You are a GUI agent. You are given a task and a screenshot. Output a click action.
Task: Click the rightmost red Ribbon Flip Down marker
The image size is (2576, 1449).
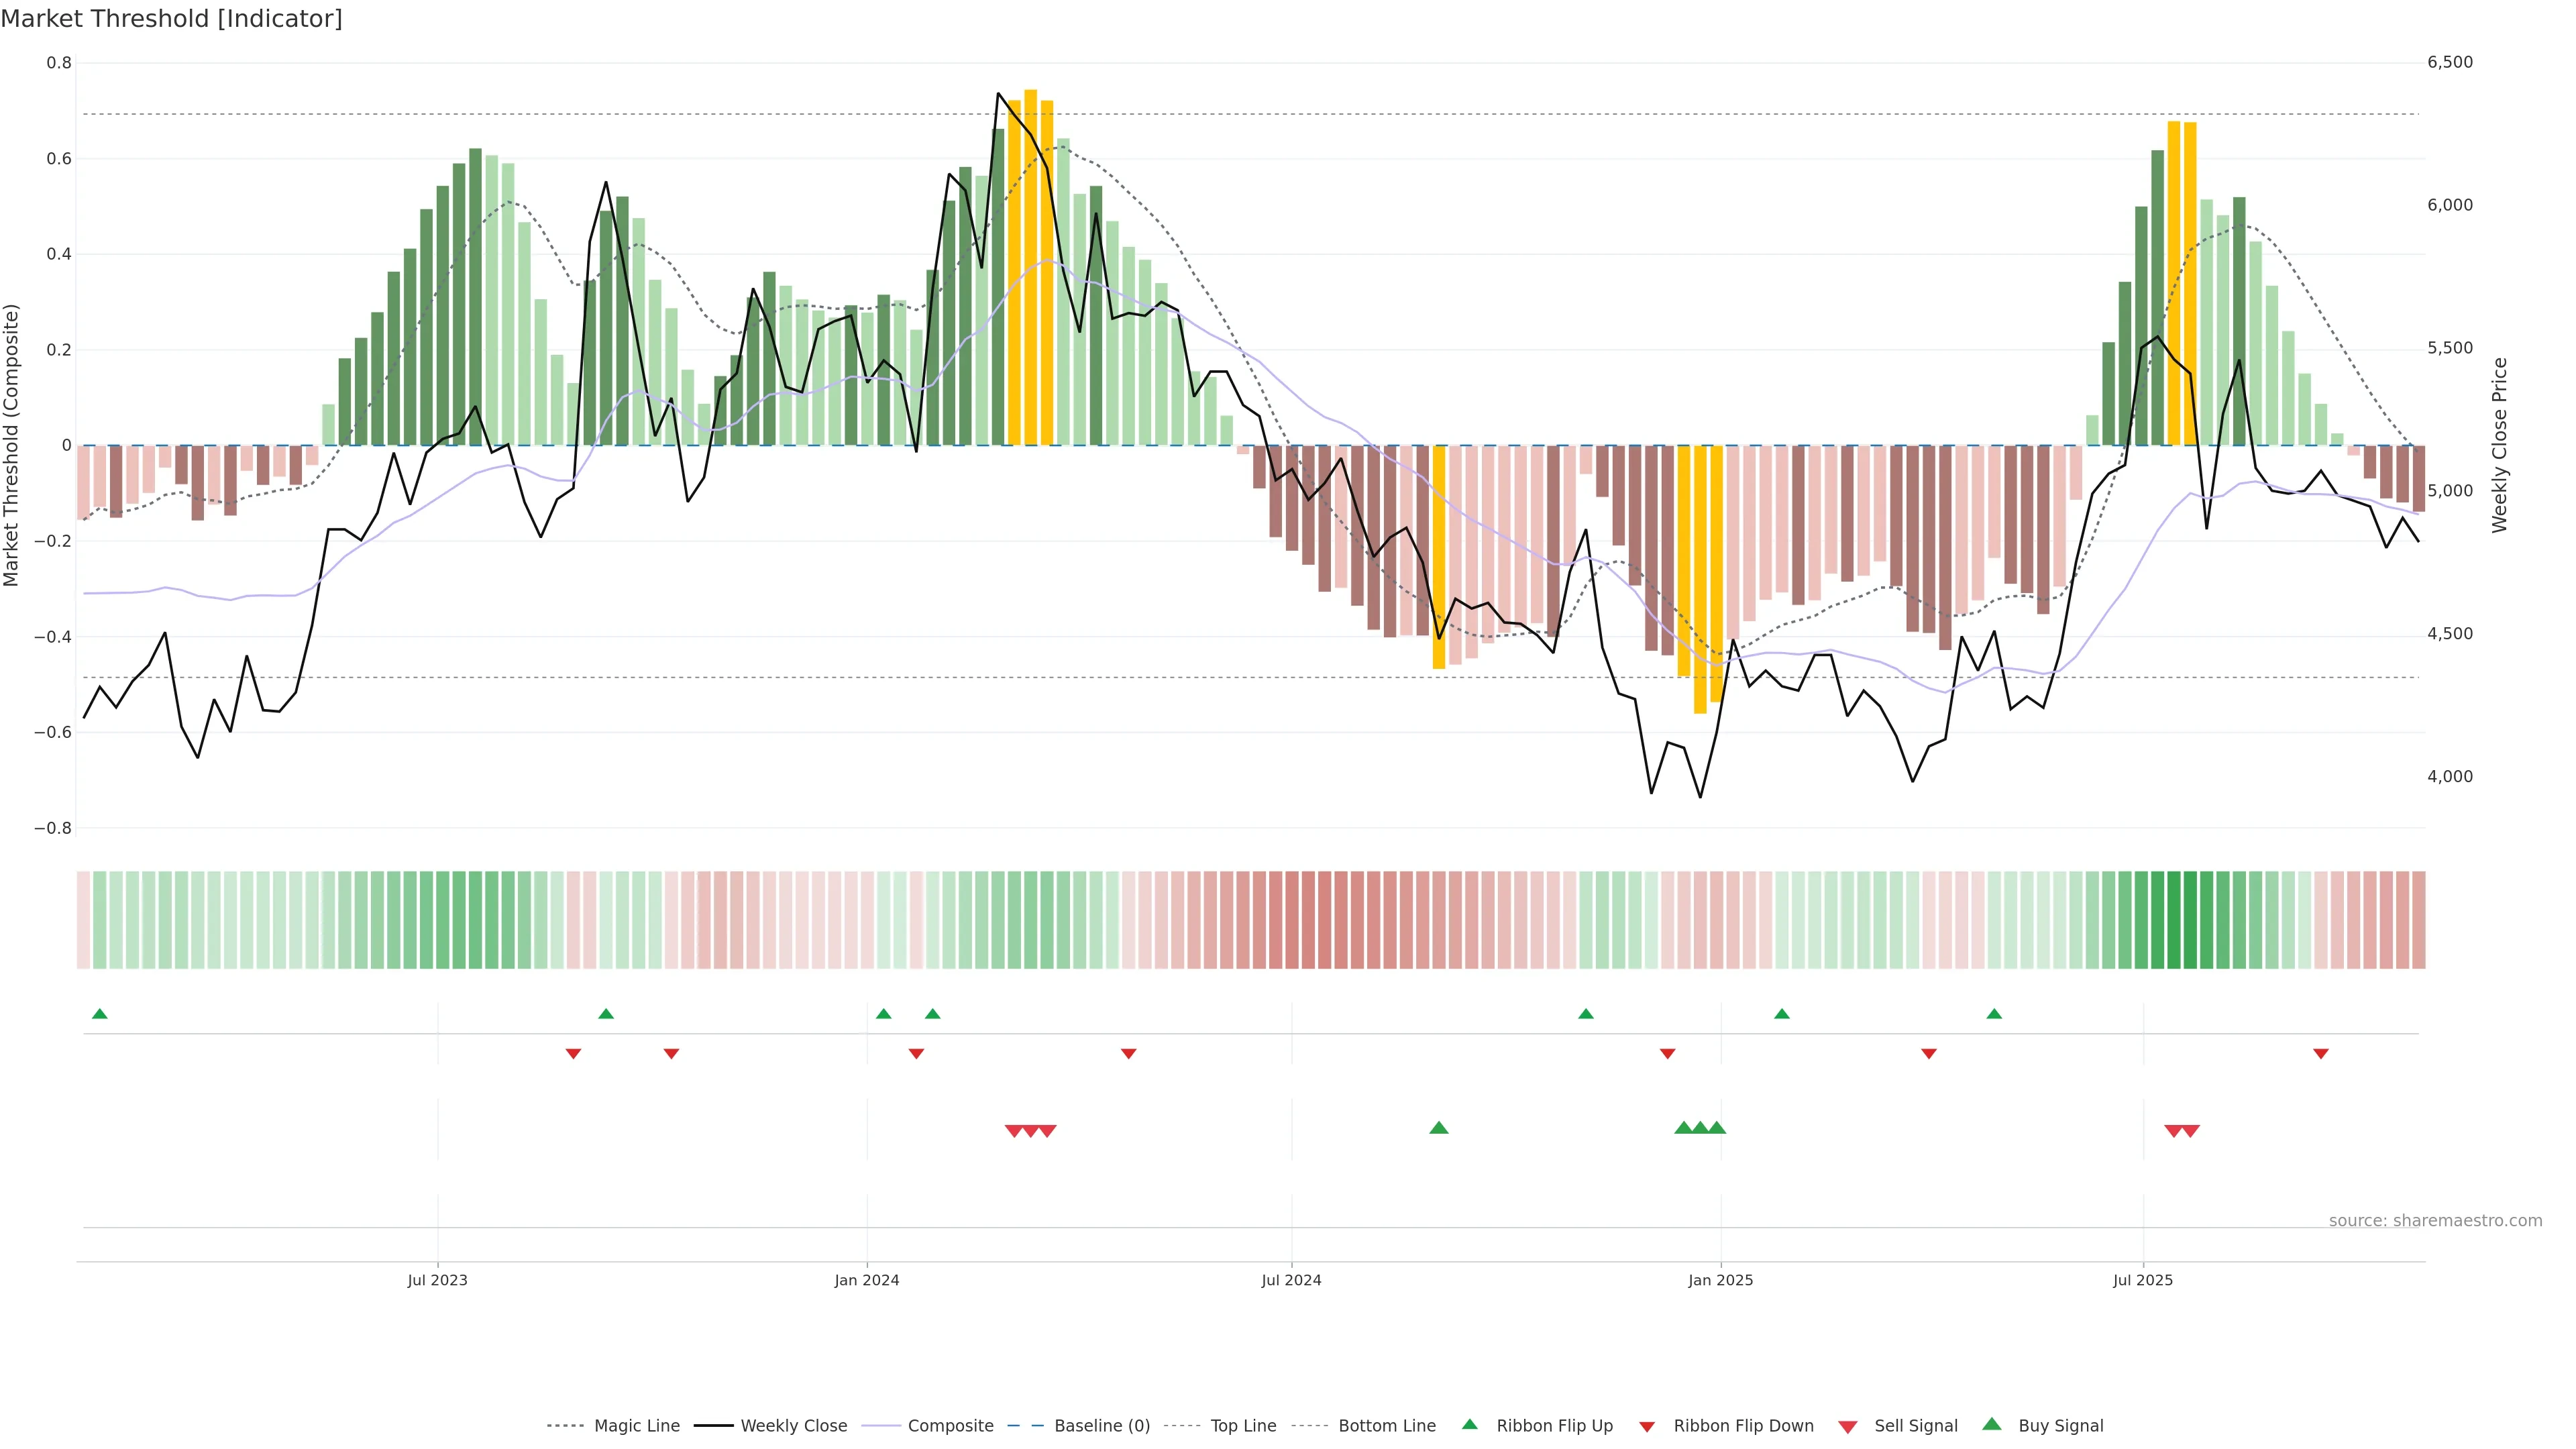click(x=2320, y=1054)
